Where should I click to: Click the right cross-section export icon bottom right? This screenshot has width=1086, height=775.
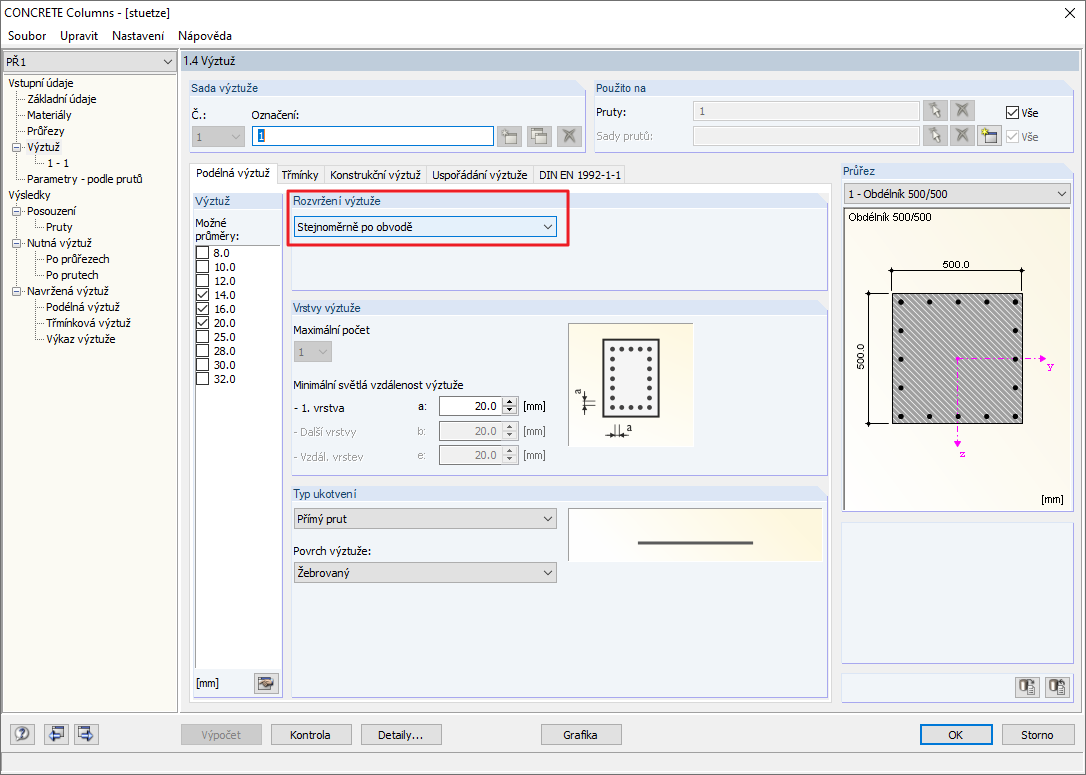pyautogui.click(x=1057, y=686)
